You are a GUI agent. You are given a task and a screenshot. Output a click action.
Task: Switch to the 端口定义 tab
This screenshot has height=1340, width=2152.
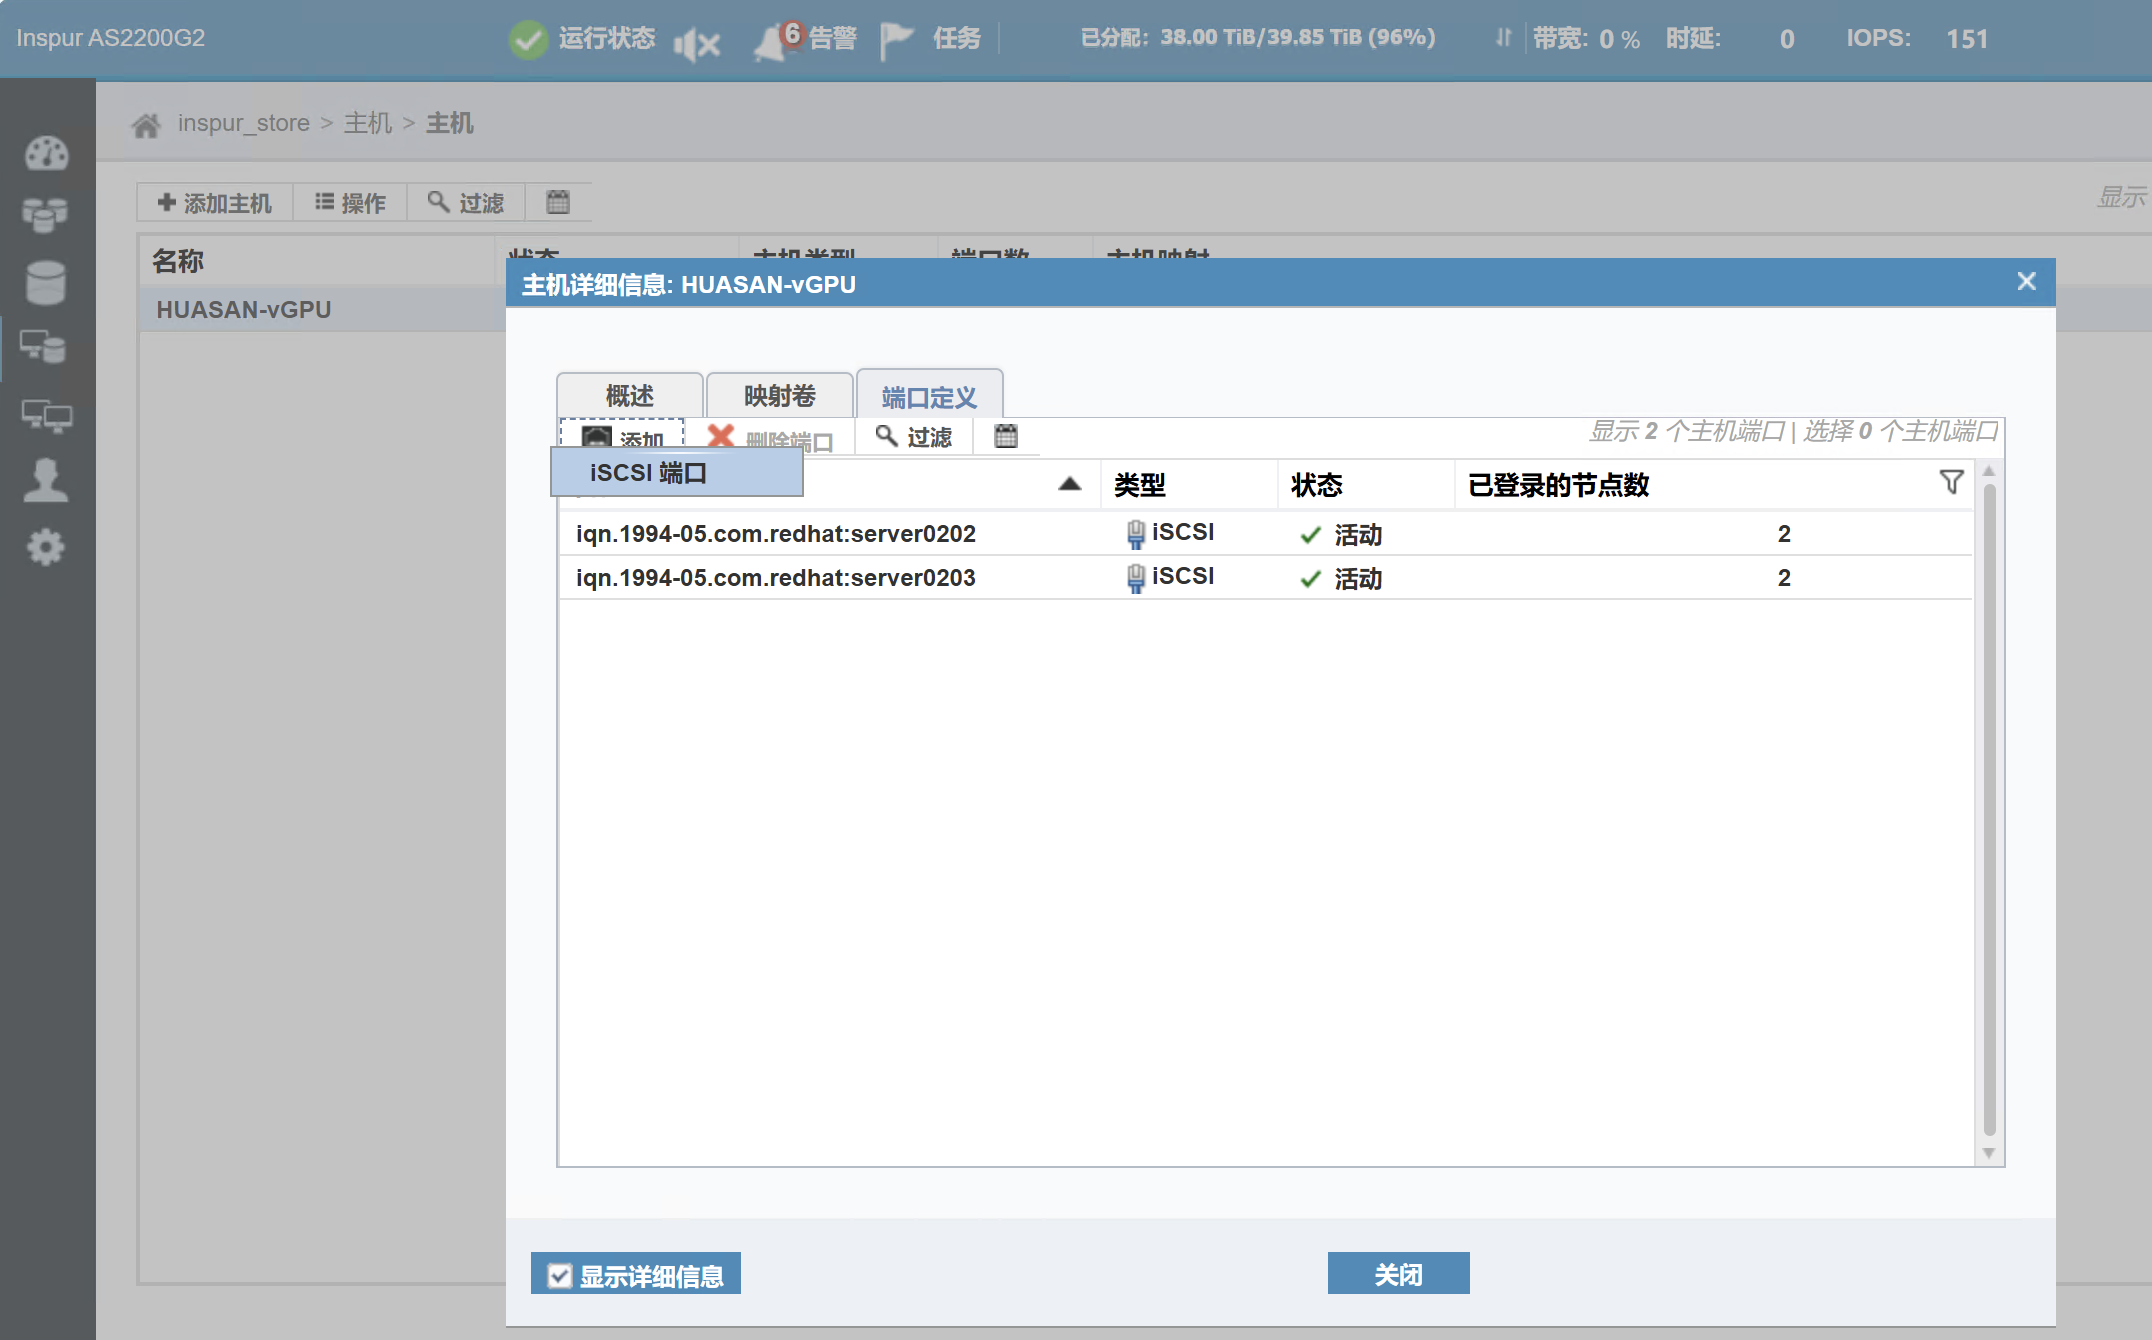pyautogui.click(x=930, y=396)
